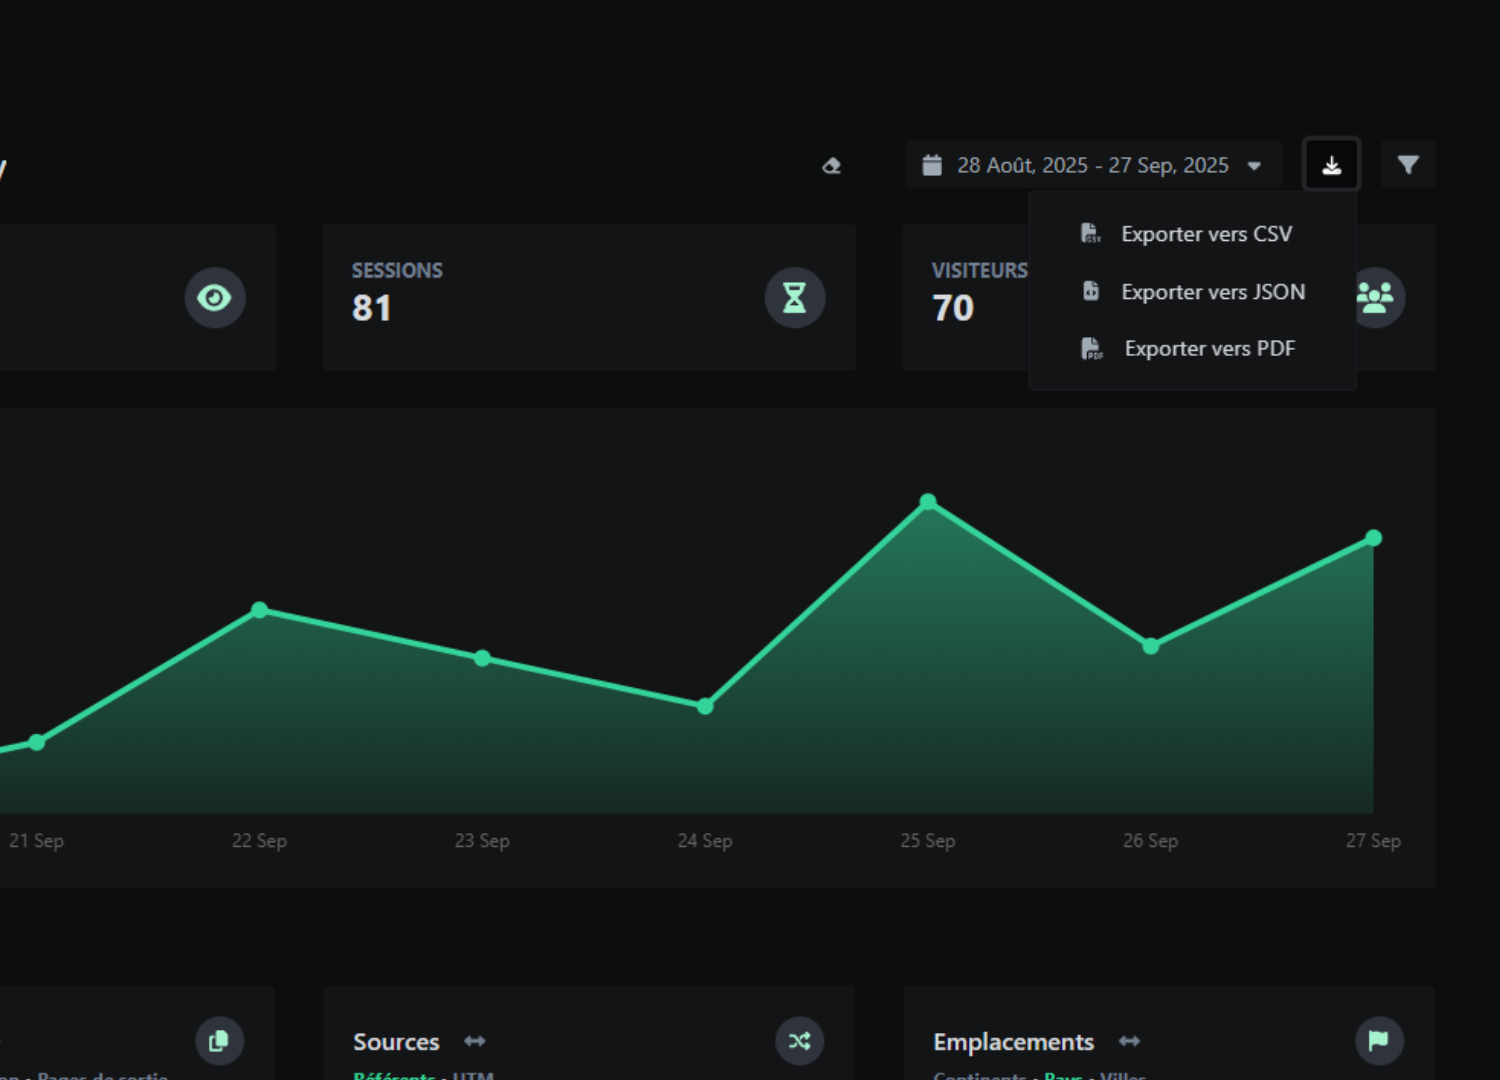Click the eraser reset filters icon
This screenshot has width=1500, height=1080.
(831, 166)
